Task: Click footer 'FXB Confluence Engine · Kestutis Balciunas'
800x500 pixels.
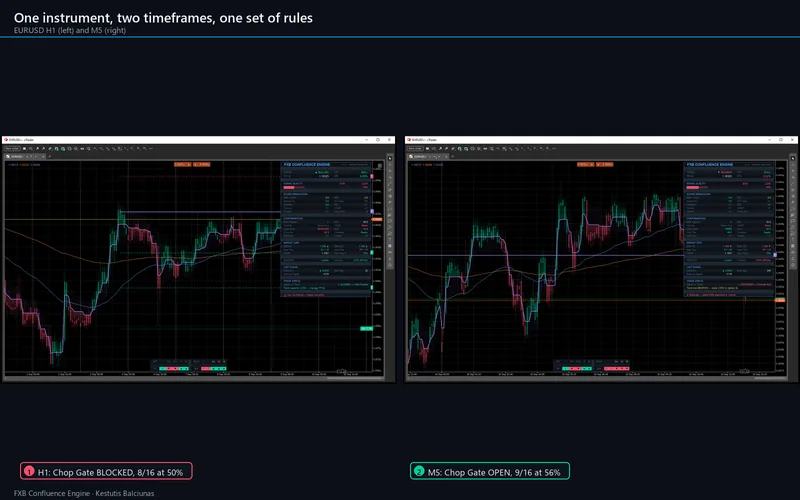Action: pyautogui.click(x=84, y=493)
